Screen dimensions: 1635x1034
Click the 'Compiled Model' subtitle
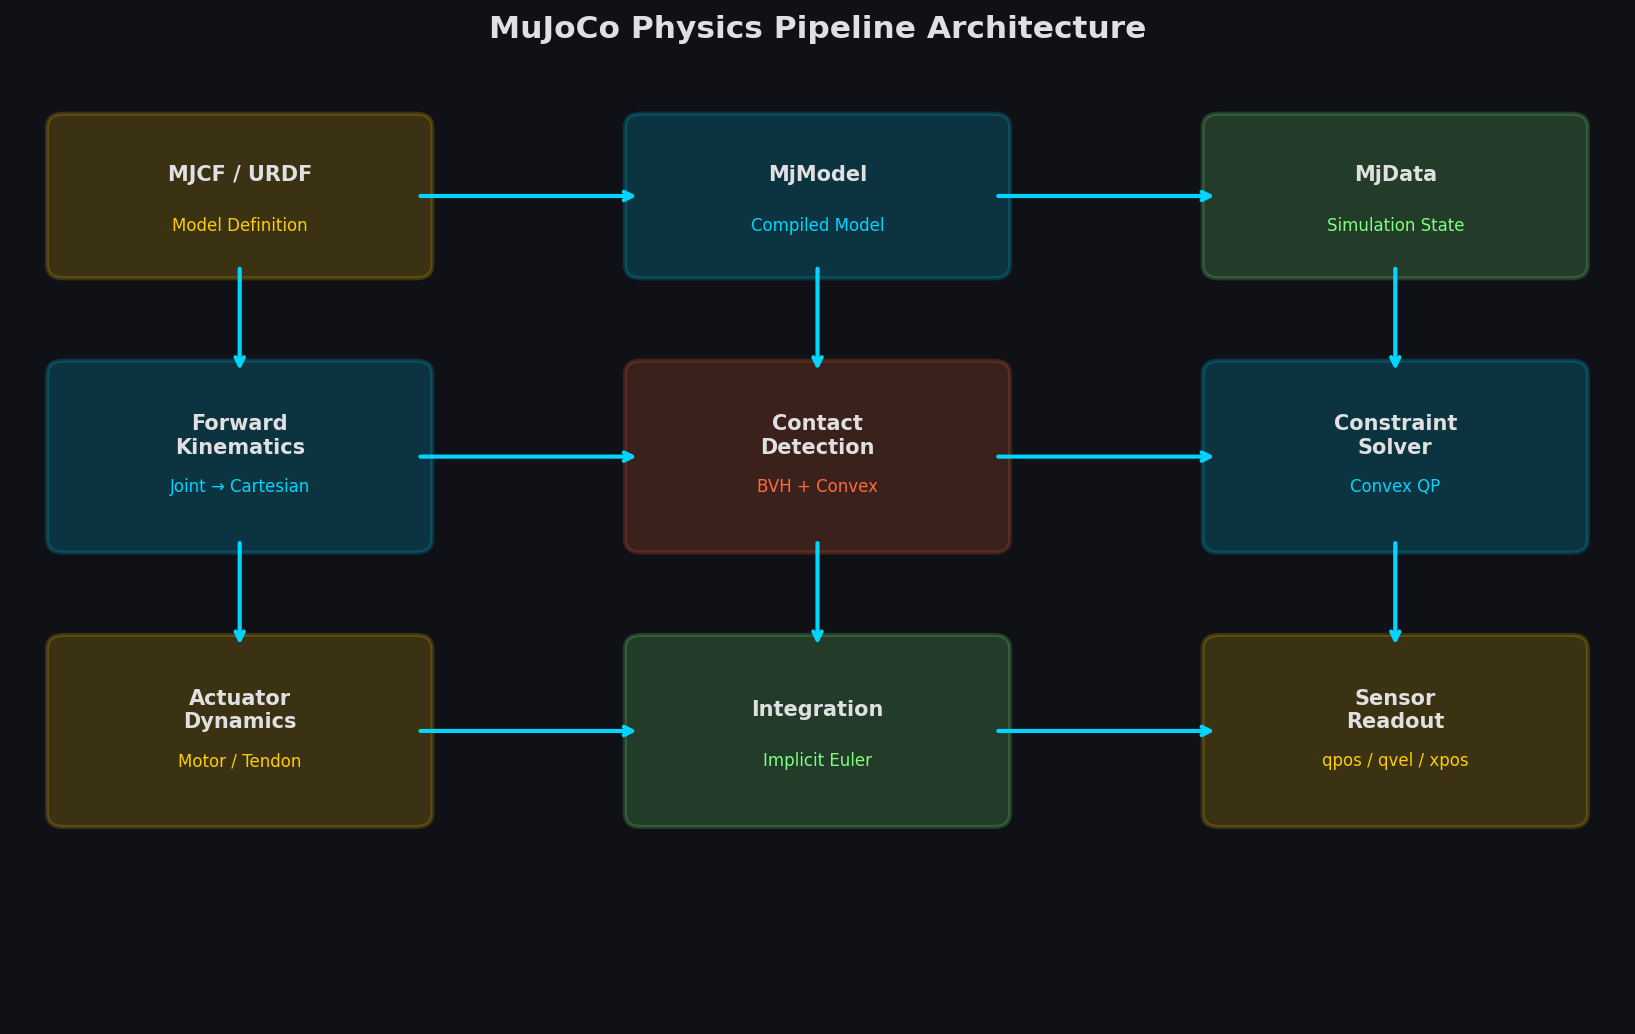pos(817,226)
